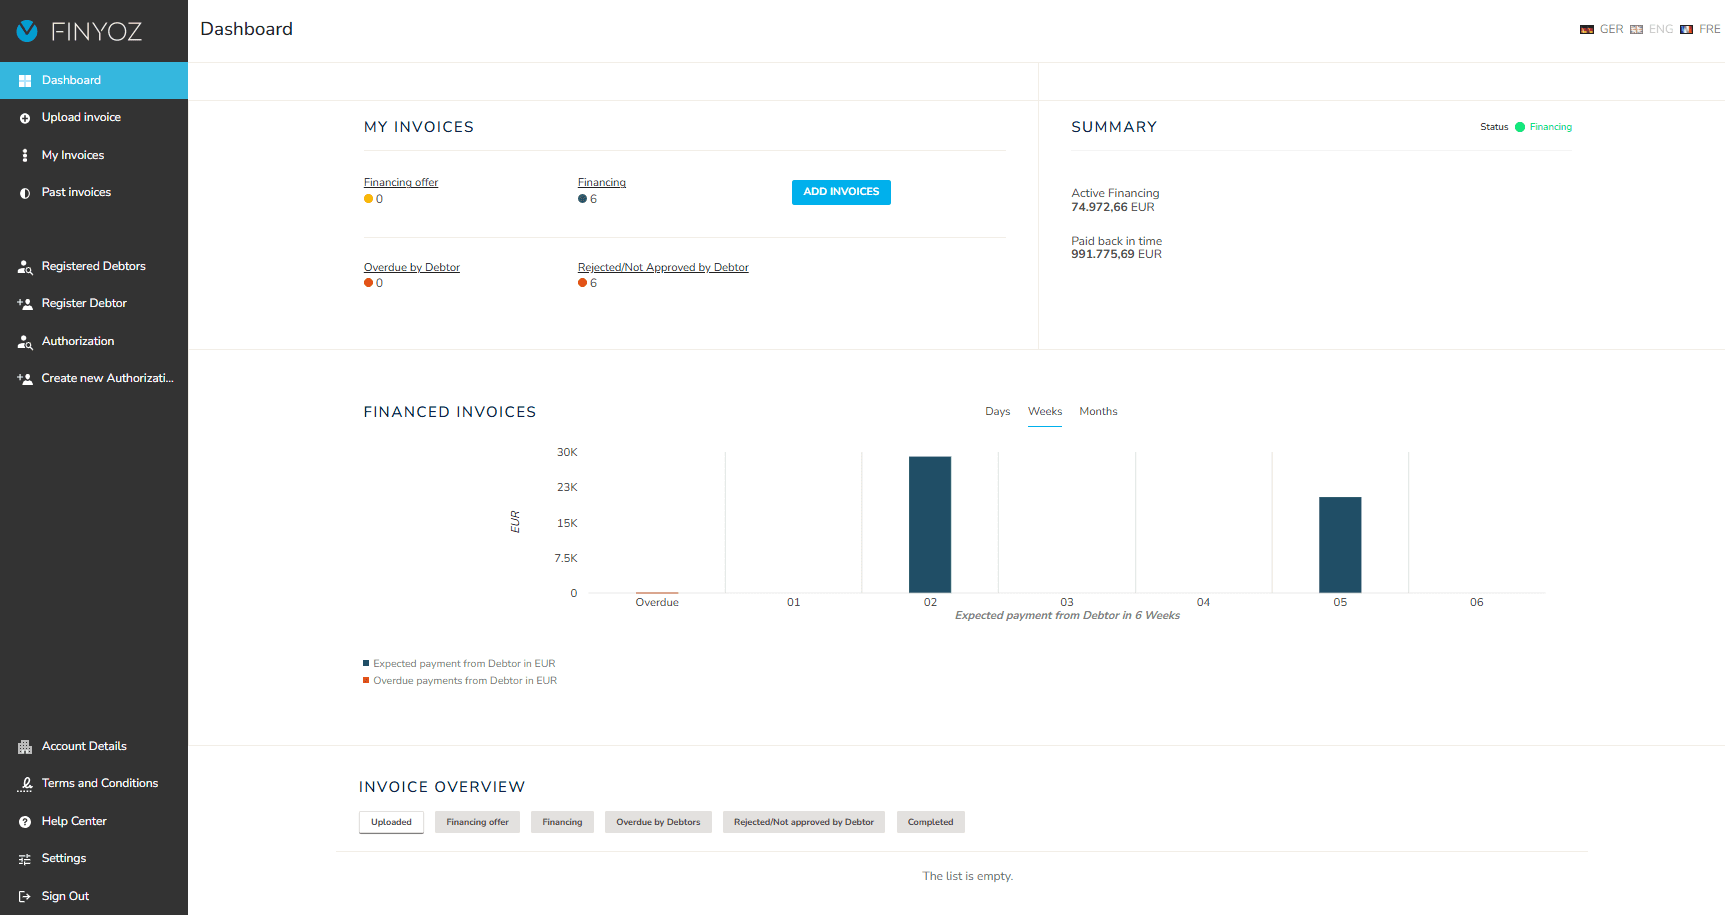Screen dimensions: 1725x915
Task: Select English language option ENG
Action: [1651, 29]
